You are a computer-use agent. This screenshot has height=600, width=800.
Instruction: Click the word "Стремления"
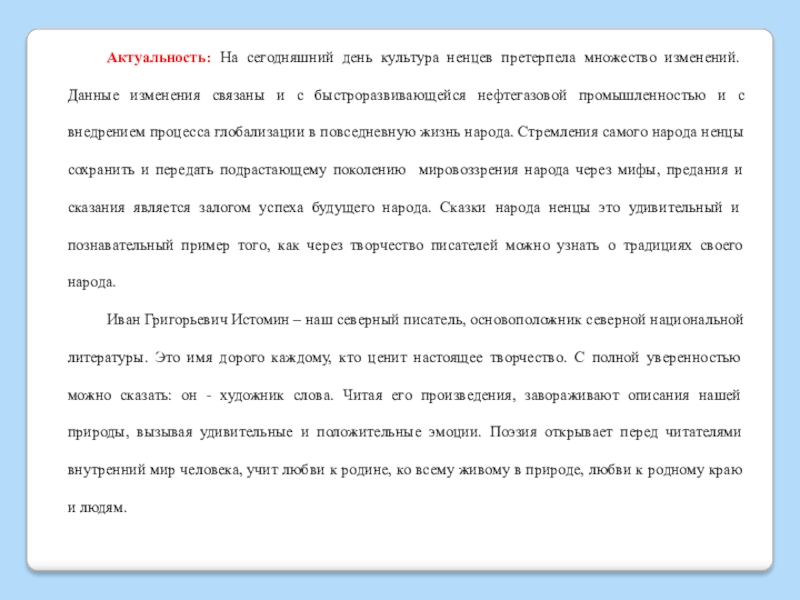[555, 132]
